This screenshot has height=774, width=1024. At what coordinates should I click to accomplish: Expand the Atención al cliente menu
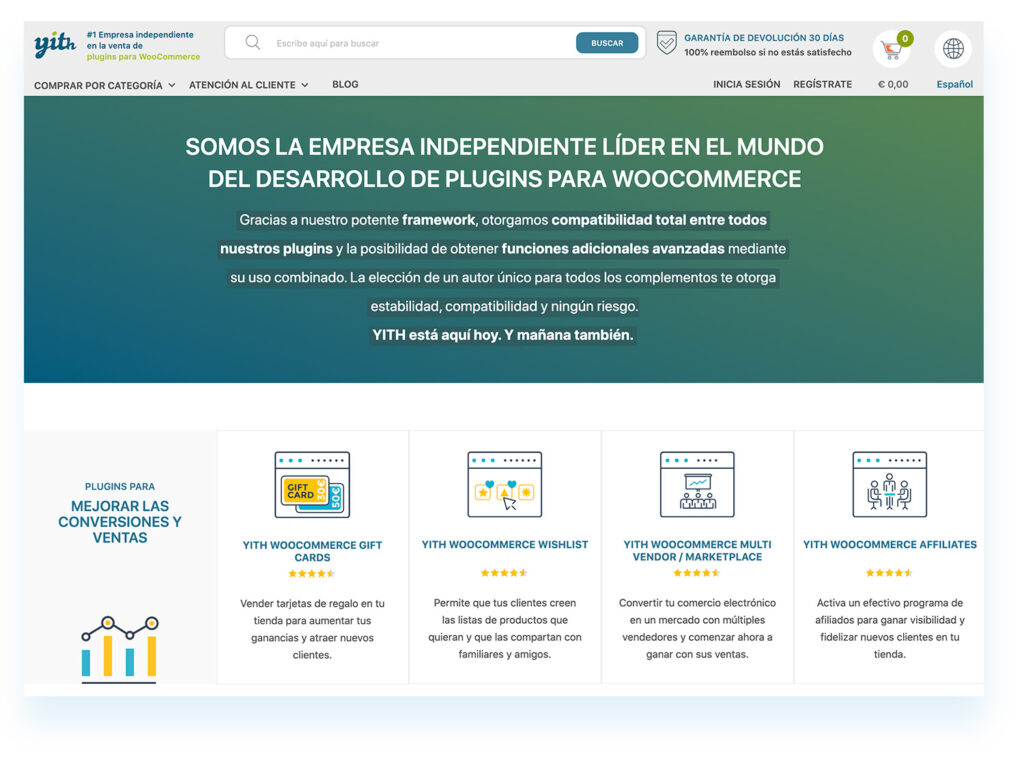249,85
